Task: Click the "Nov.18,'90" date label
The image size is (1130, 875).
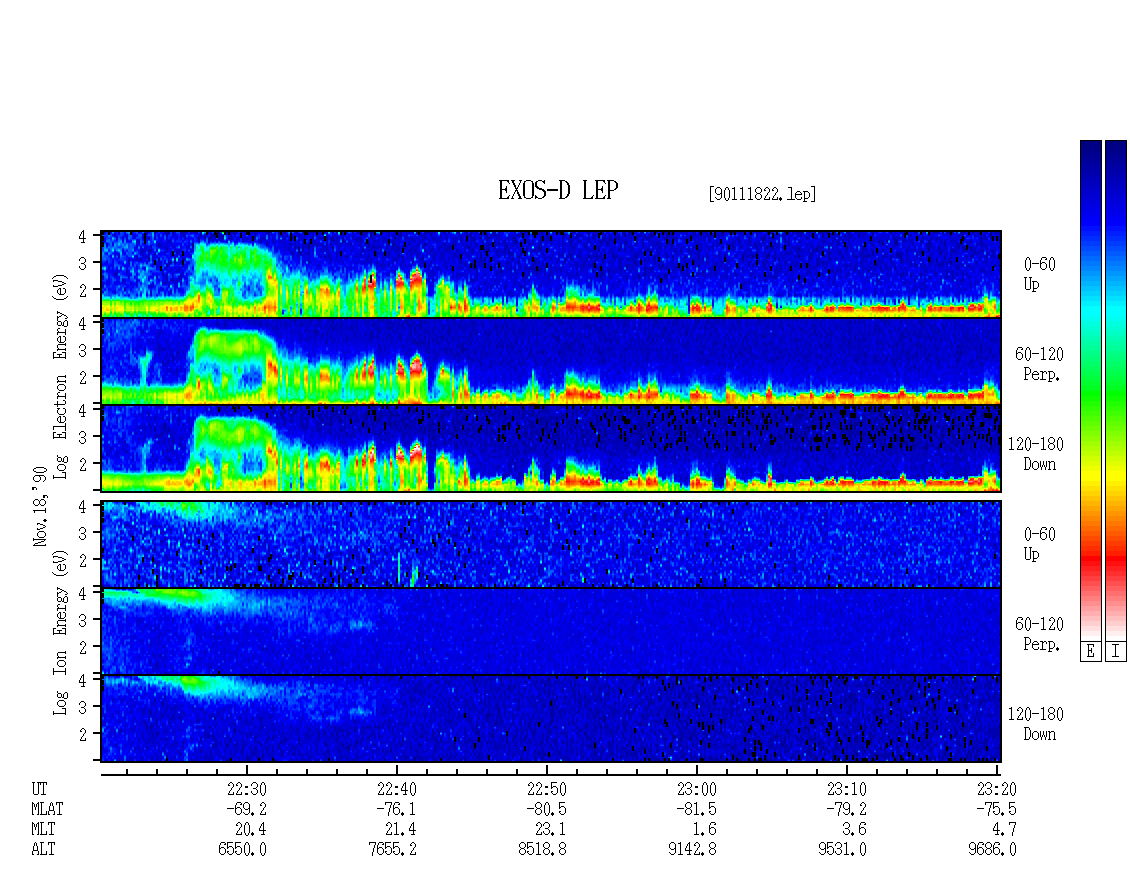Action: point(40,506)
